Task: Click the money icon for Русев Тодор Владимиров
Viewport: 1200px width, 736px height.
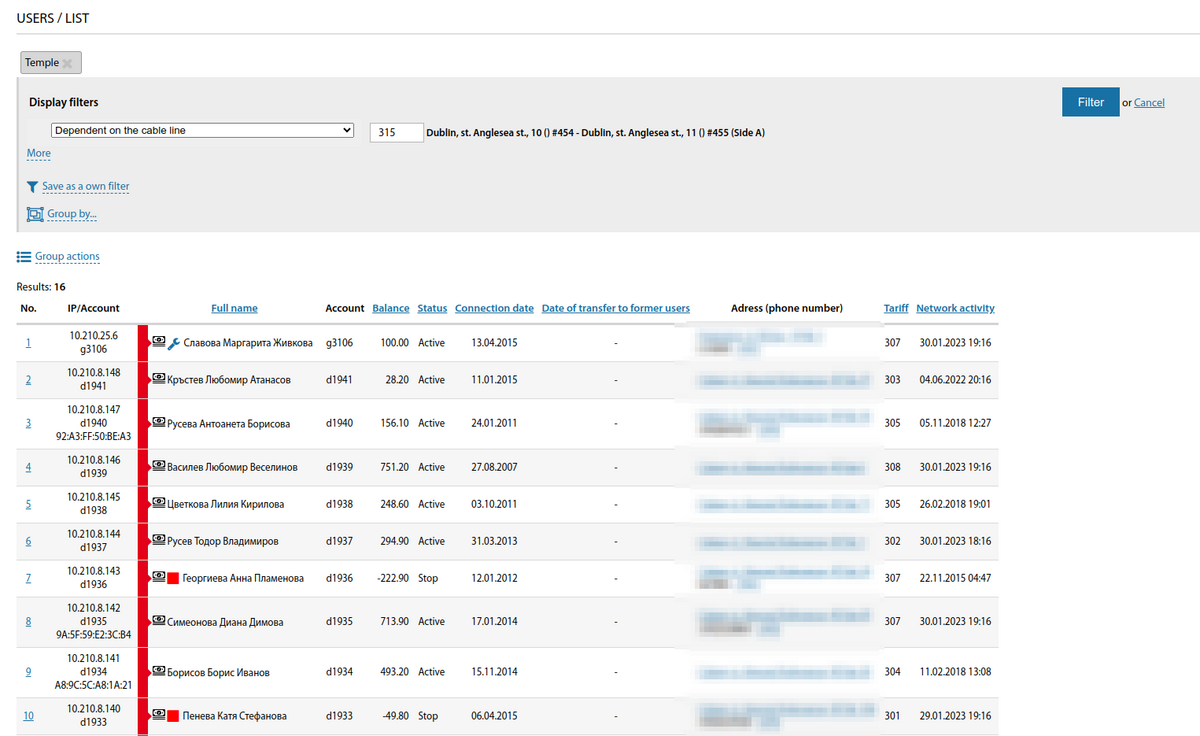Action: coord(158,541)
